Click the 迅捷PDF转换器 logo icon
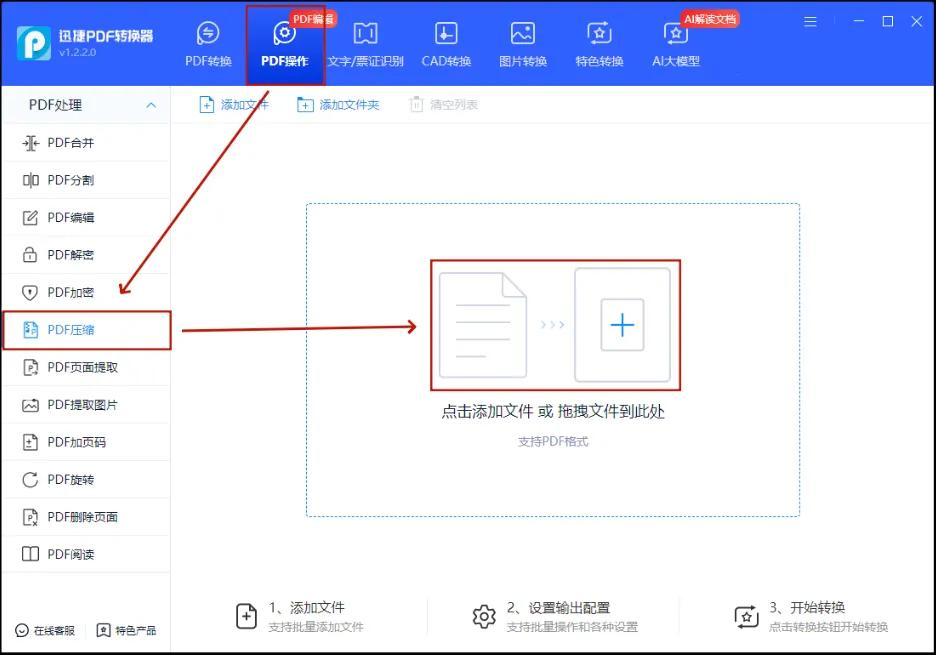The height and width of the screenshot is (655, 936). (33, 43)
